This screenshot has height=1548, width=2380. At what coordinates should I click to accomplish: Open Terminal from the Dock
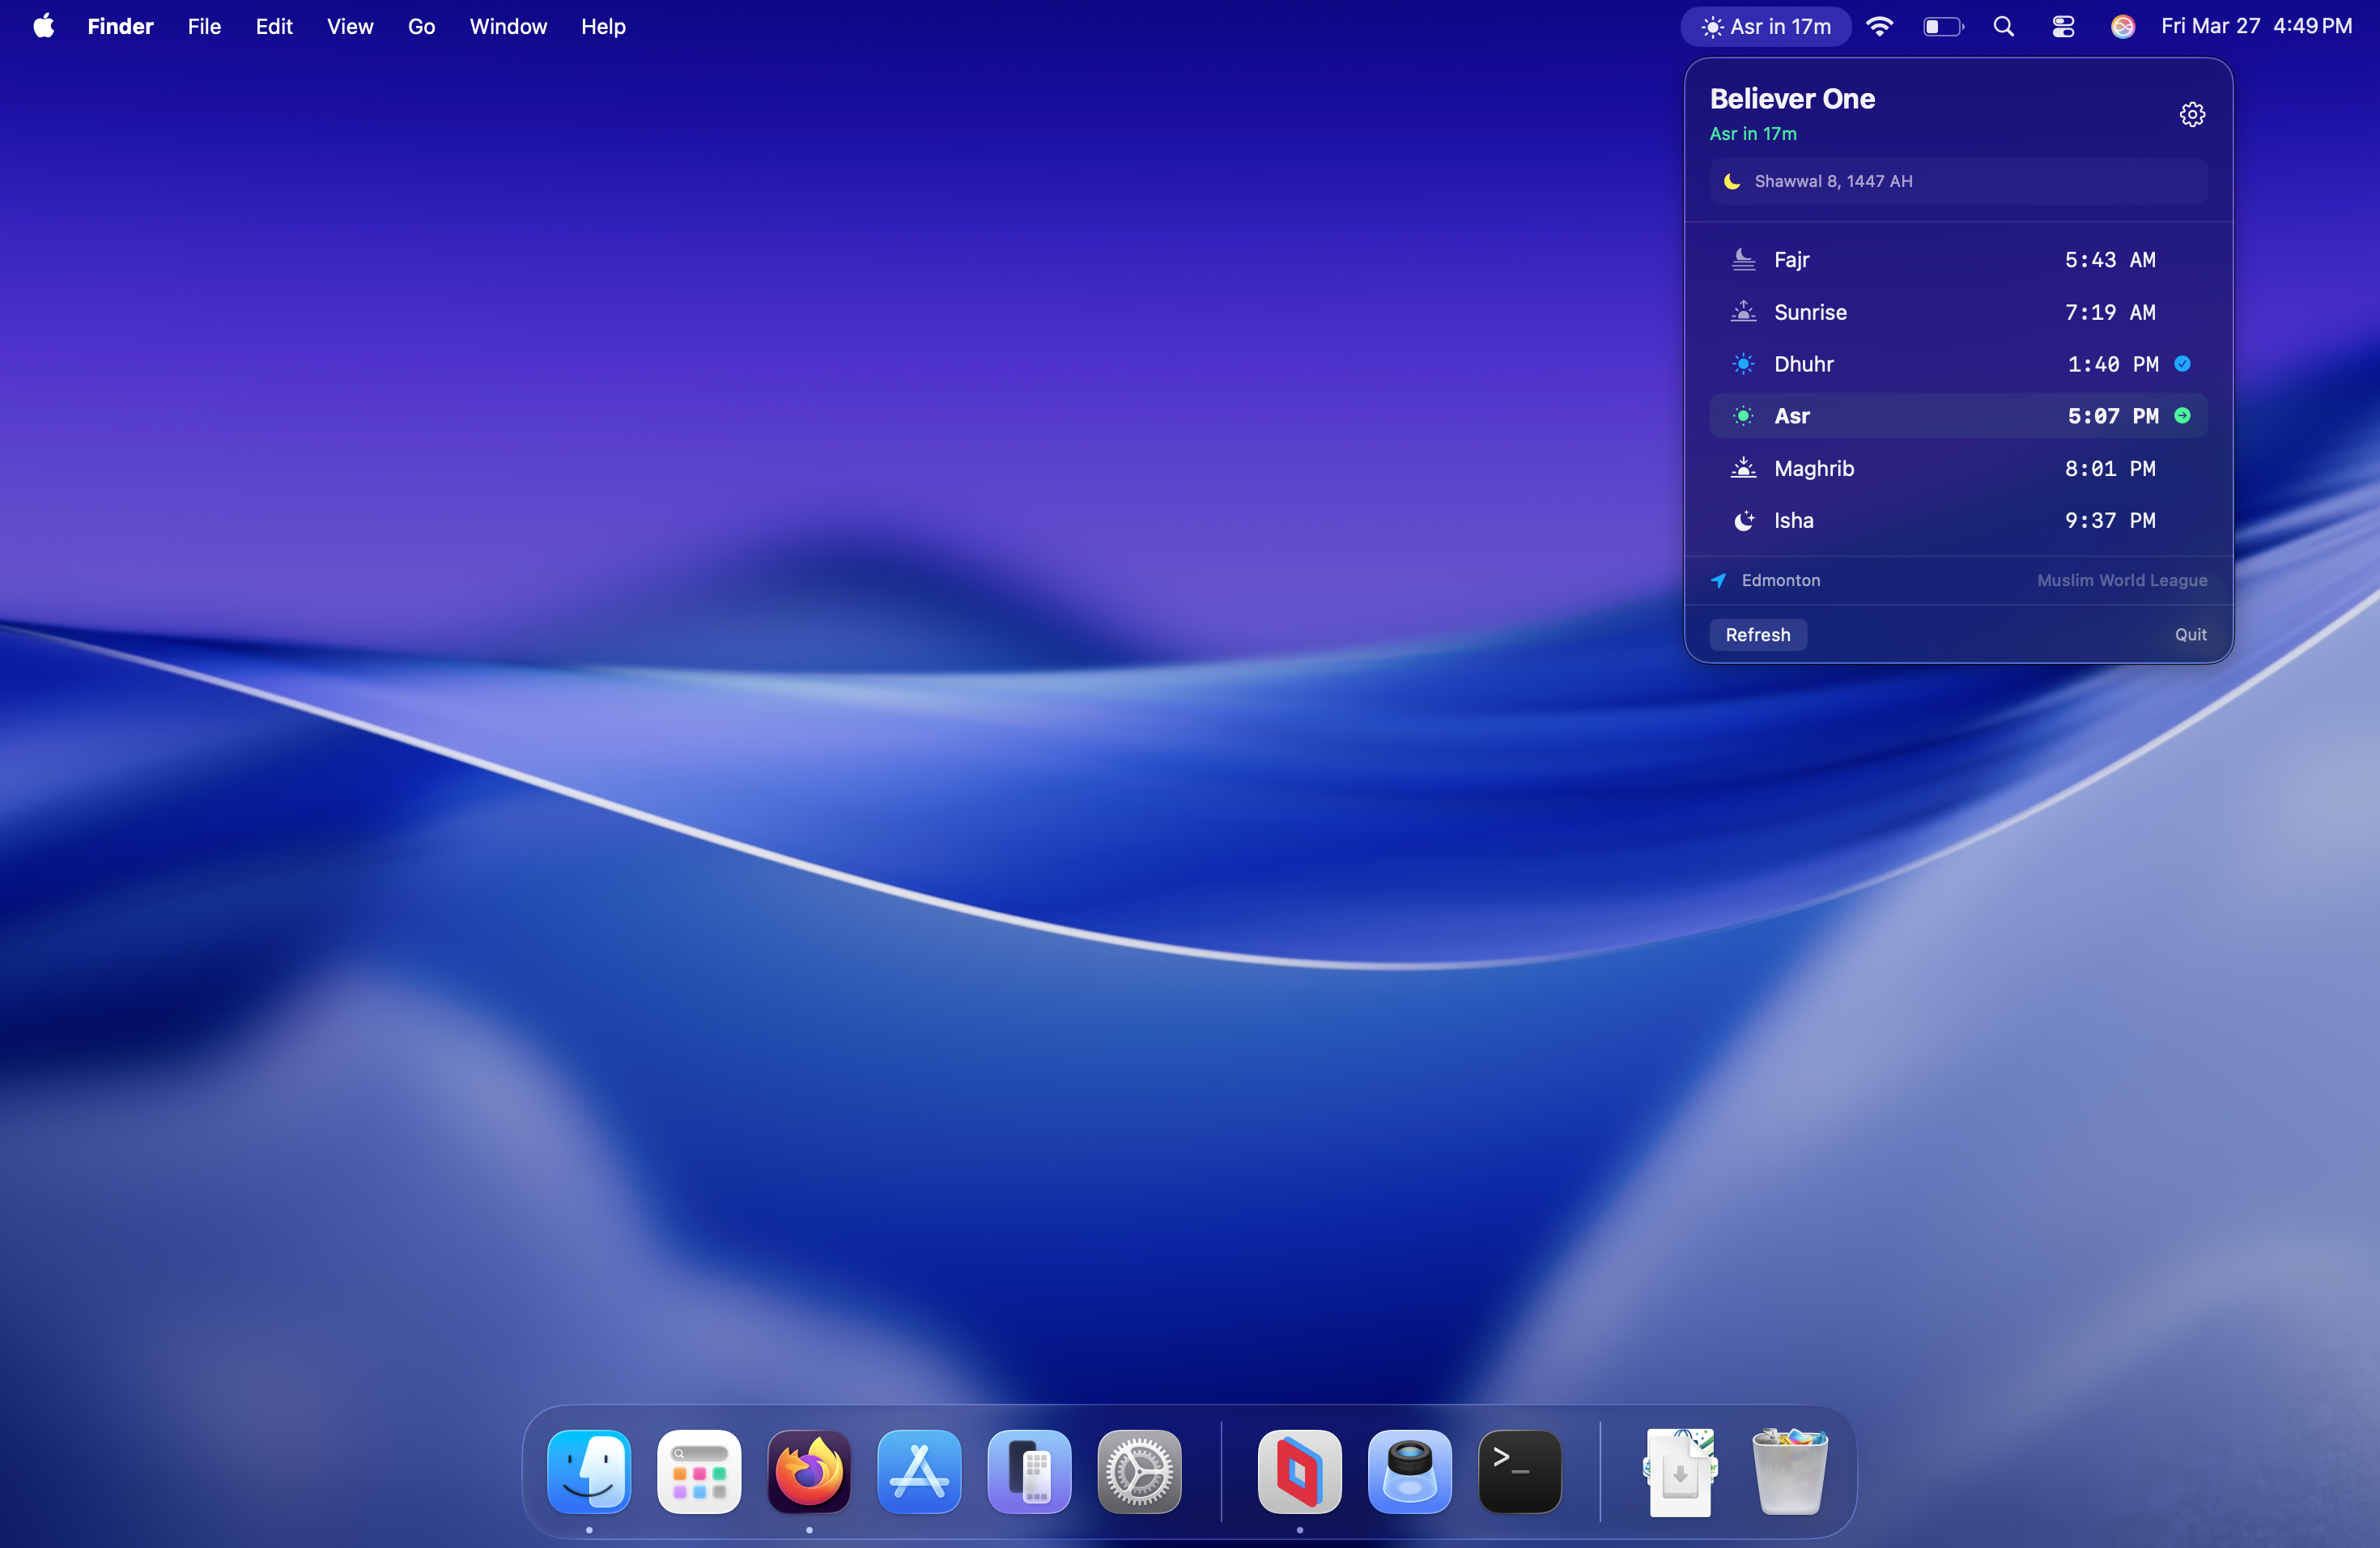(x=1519, y=1471)
